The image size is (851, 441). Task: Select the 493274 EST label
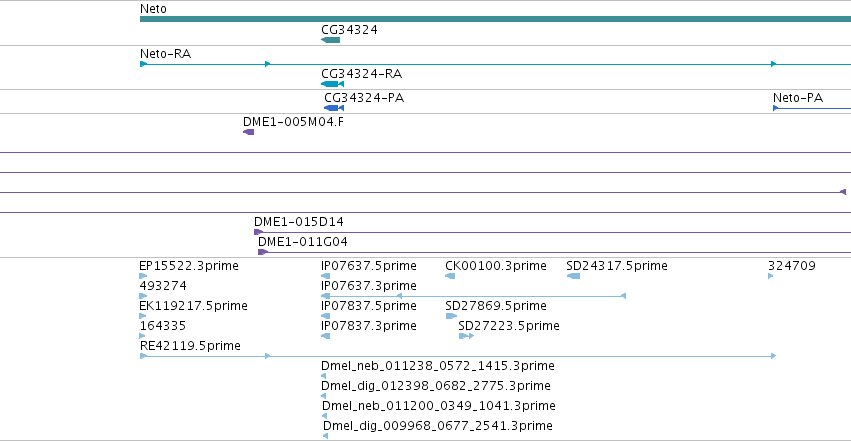[163, 285]
